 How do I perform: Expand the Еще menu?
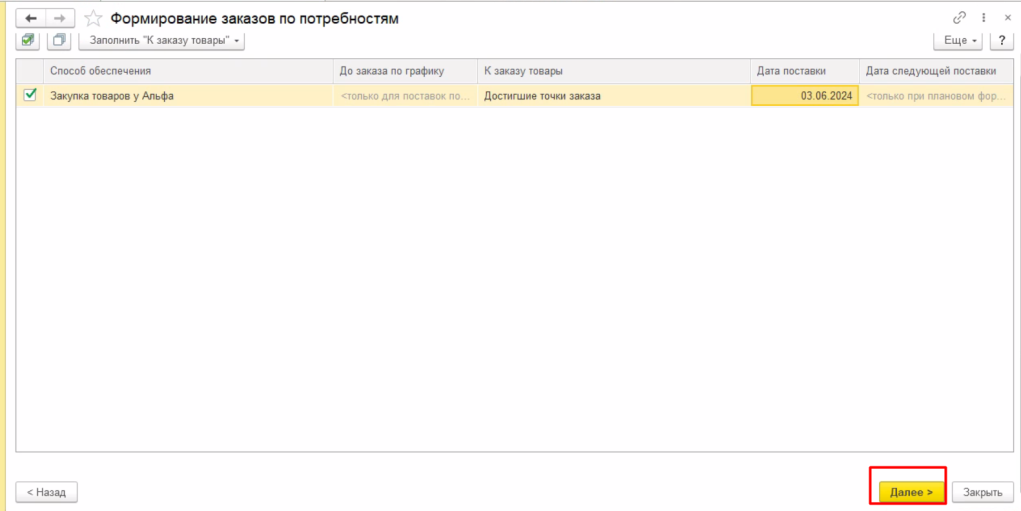(957, 40)
